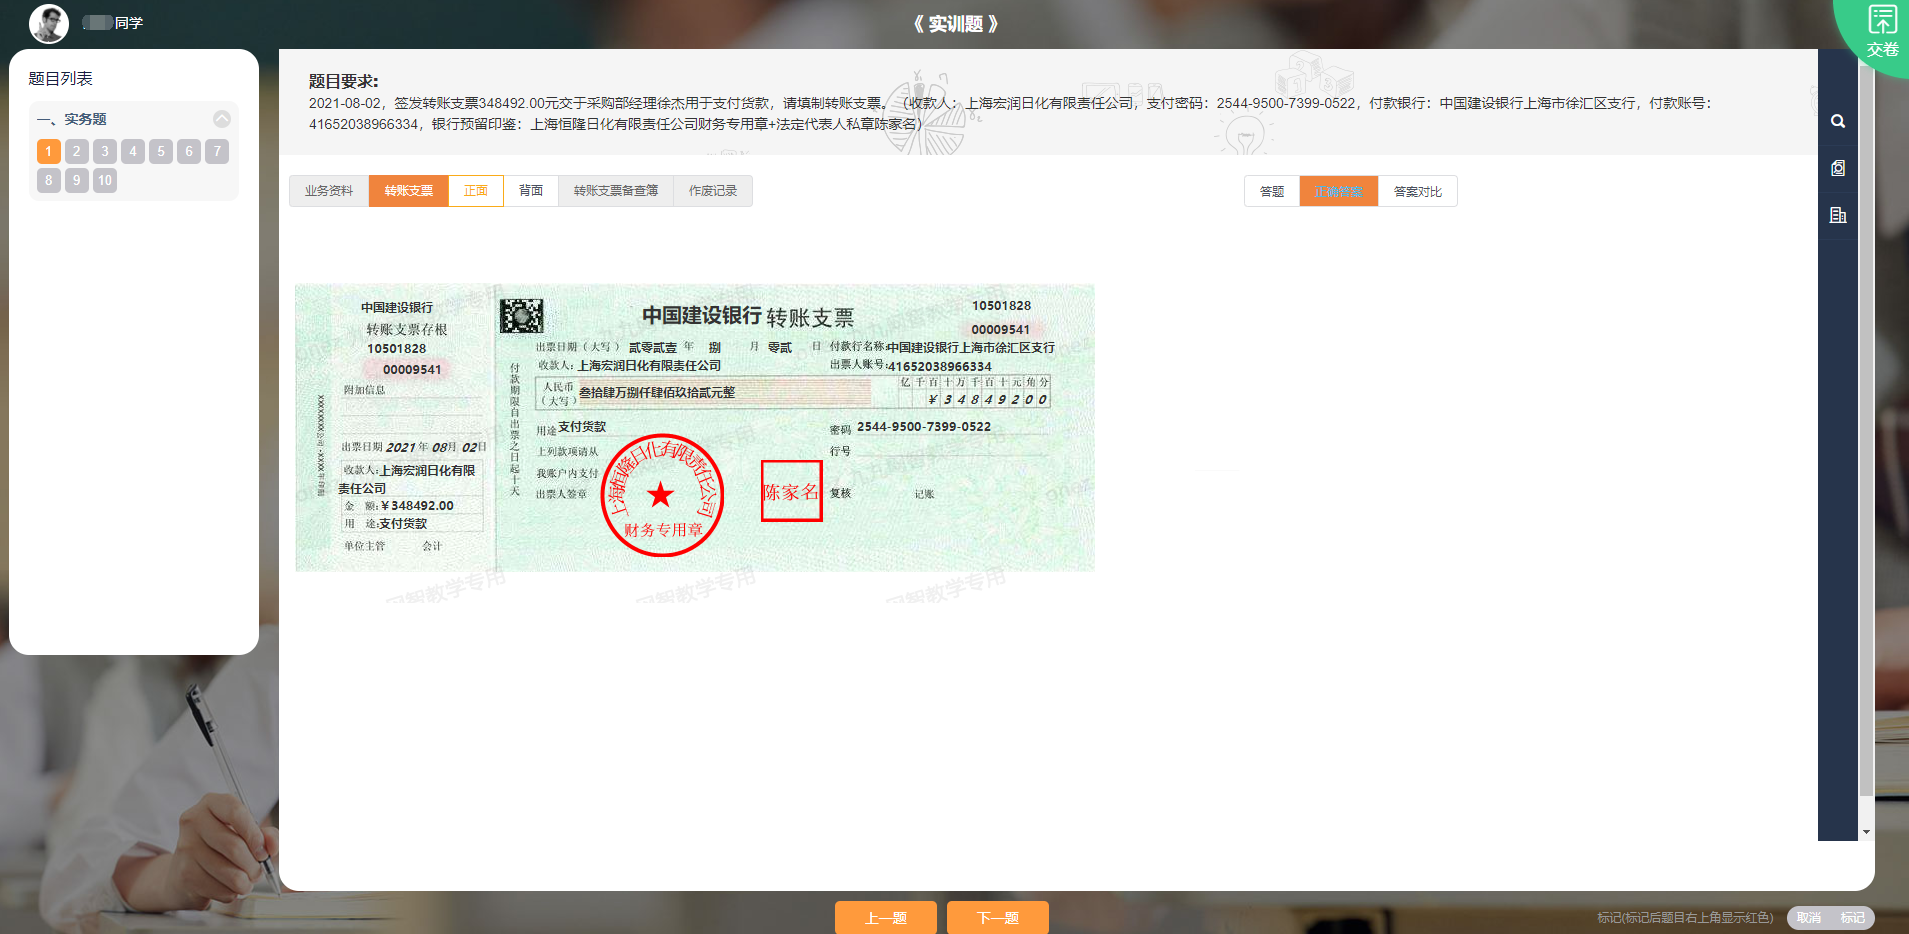Viewport: 1909px width, 934px height.
Task: Open the building report icon in sidebar
Action: tap(1838, 215)
